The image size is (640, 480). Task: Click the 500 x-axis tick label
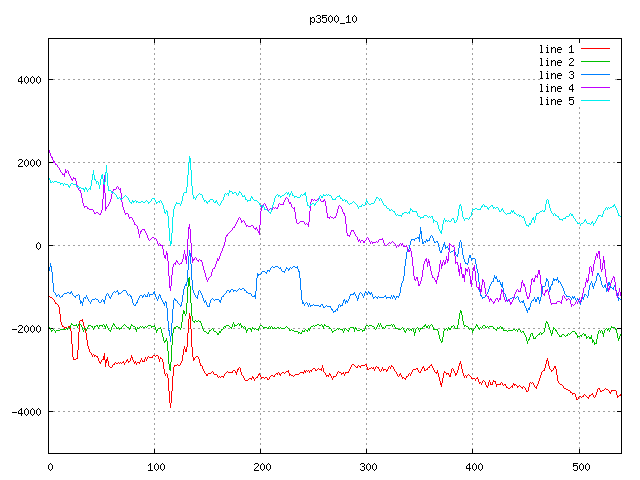click(x=579, y=466)
